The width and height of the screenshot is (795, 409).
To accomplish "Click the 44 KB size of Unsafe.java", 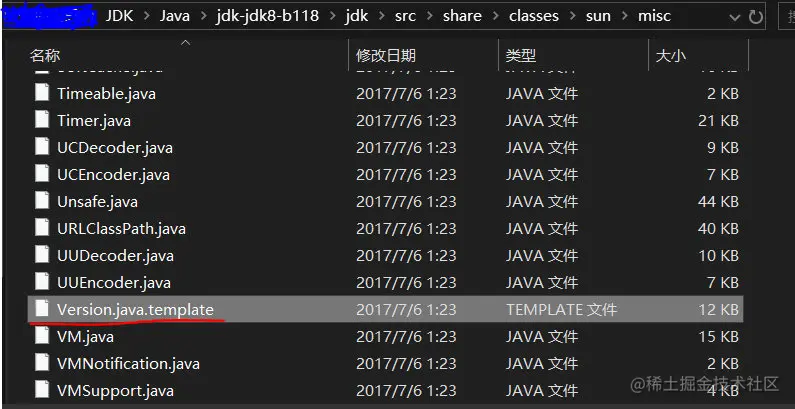I will click(x=718, y=202).
